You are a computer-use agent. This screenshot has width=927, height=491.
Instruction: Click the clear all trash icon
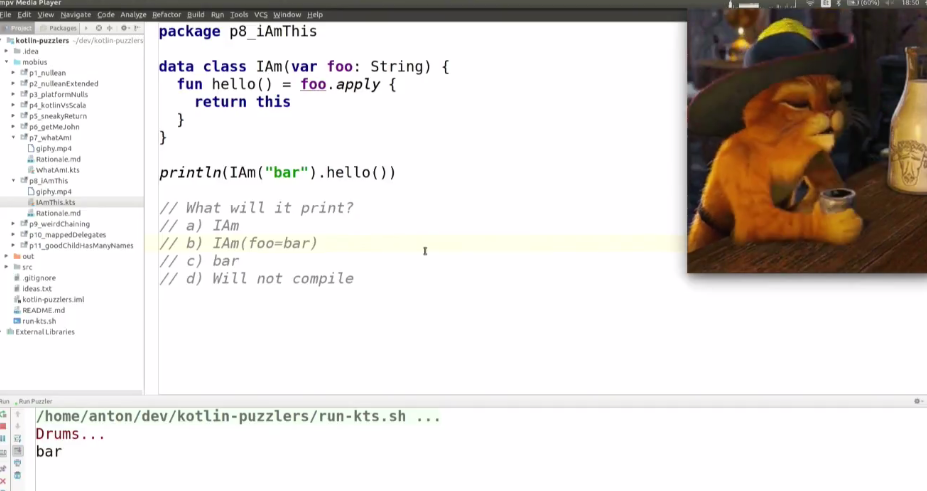[18, 476]
